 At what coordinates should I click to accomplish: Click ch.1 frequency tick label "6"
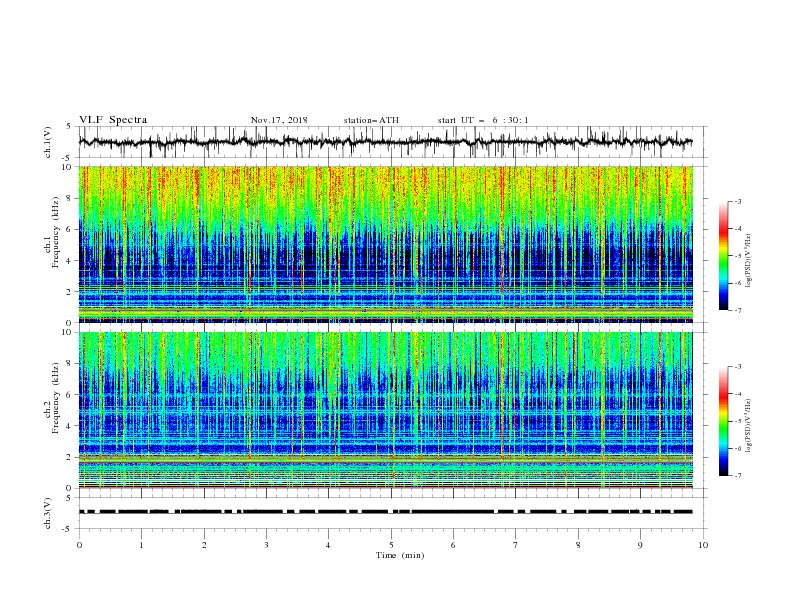pyautogui.click(x=70, y=229)
